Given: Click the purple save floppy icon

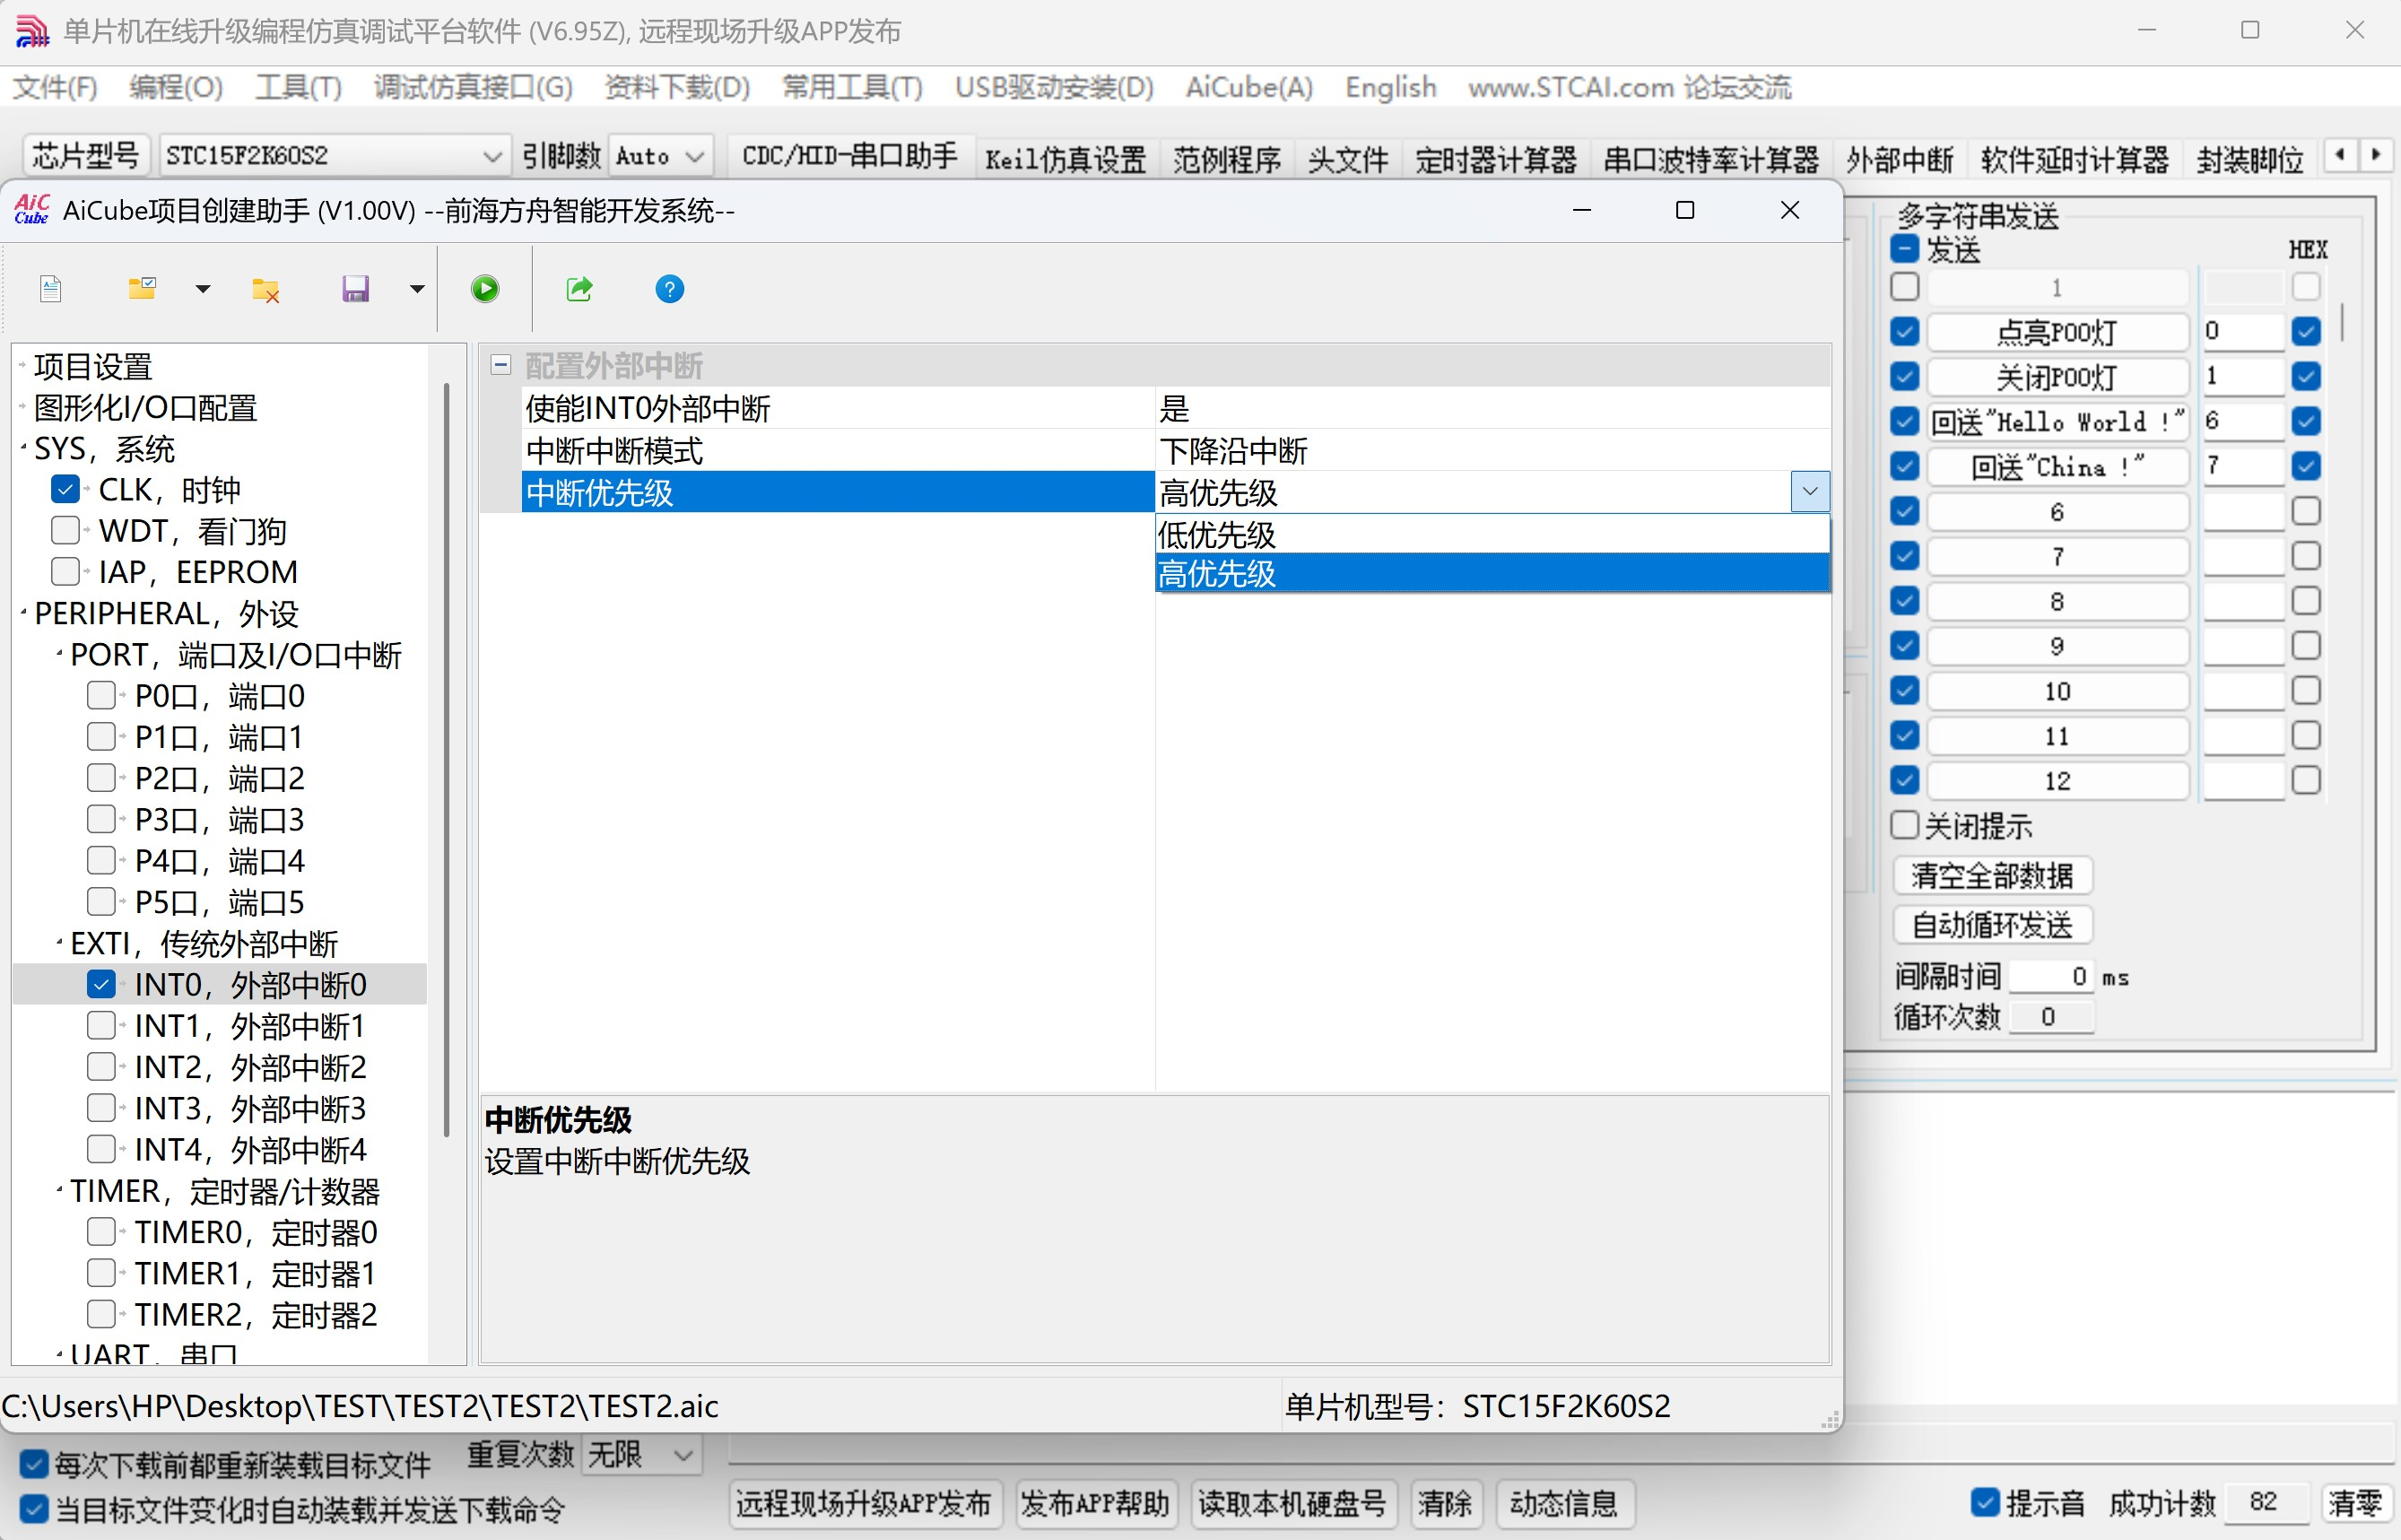Looking at the screenshot, I should tap(355, 290).
